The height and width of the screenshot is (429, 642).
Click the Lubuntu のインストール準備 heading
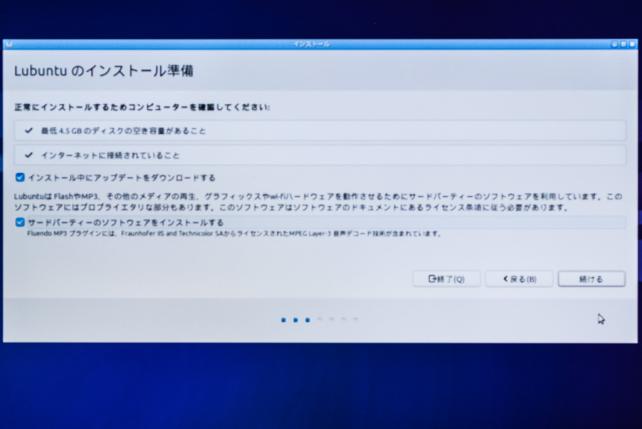104,71
